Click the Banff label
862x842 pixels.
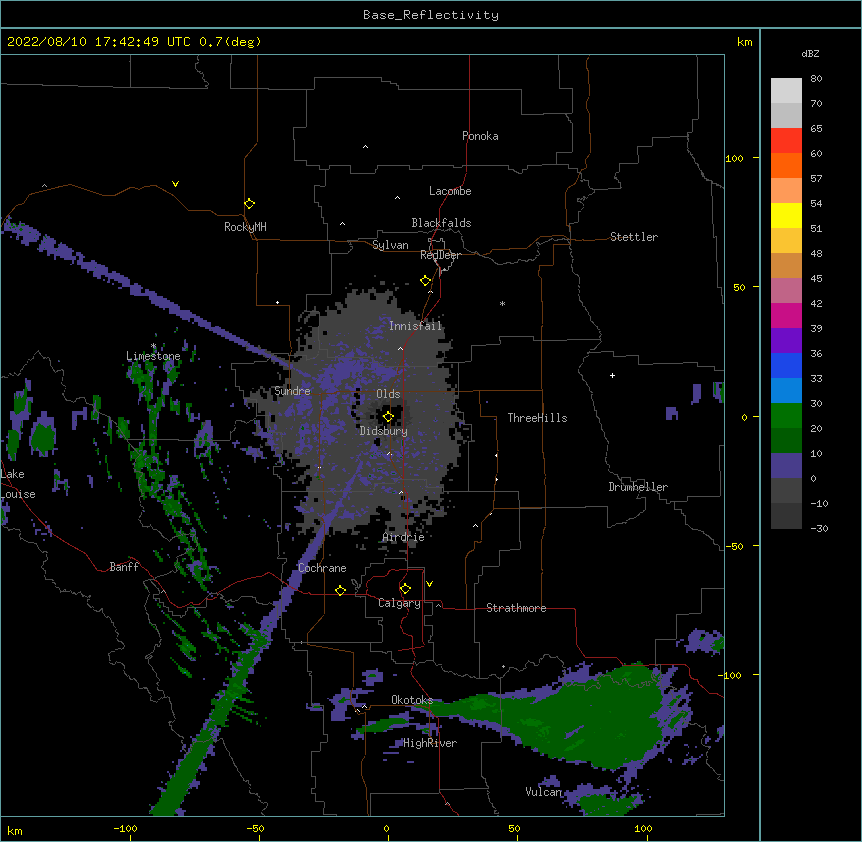[124, 567]
